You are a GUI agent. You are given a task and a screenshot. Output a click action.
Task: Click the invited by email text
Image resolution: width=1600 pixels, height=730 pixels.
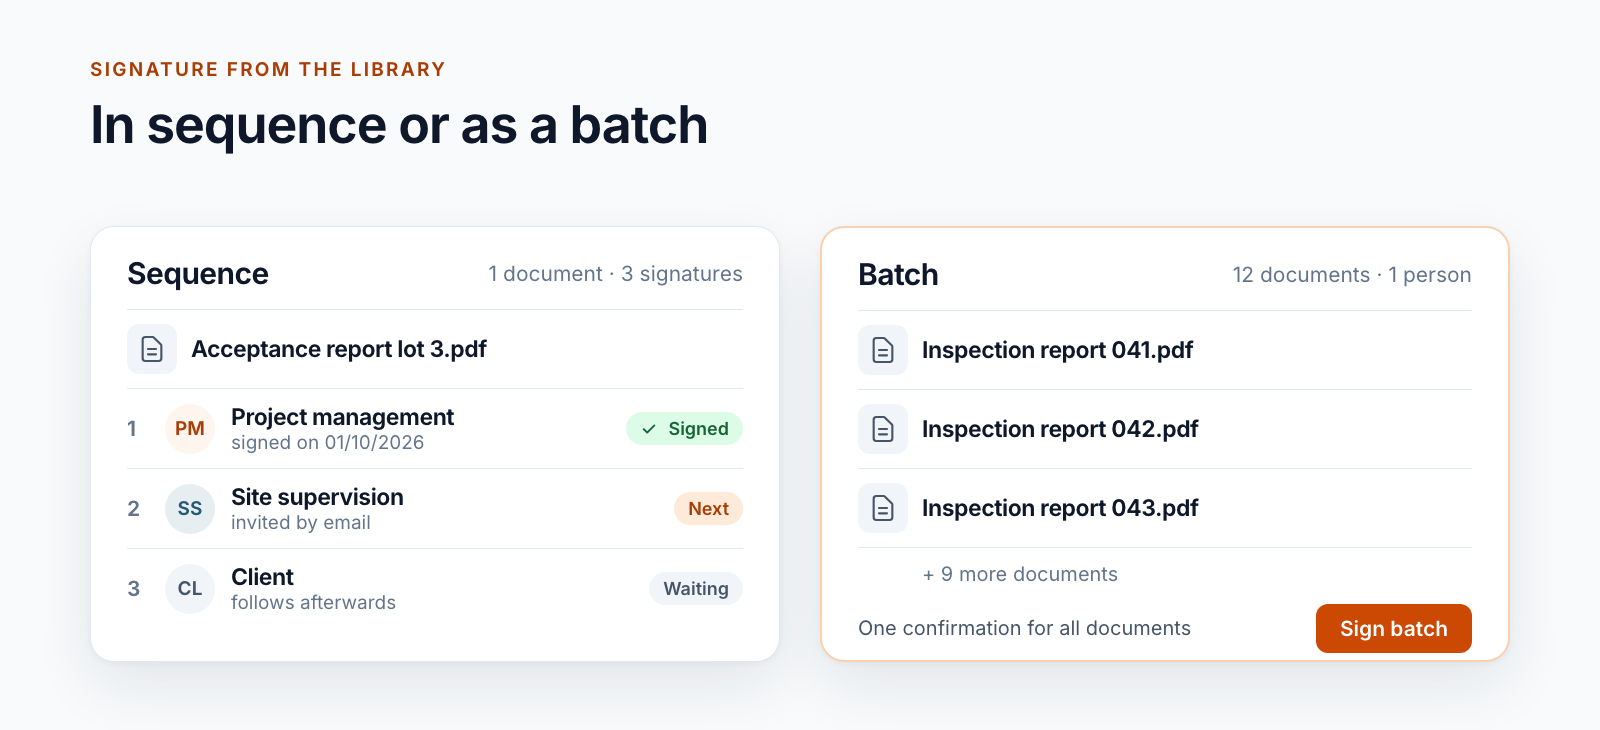click(x=300, y=523)
